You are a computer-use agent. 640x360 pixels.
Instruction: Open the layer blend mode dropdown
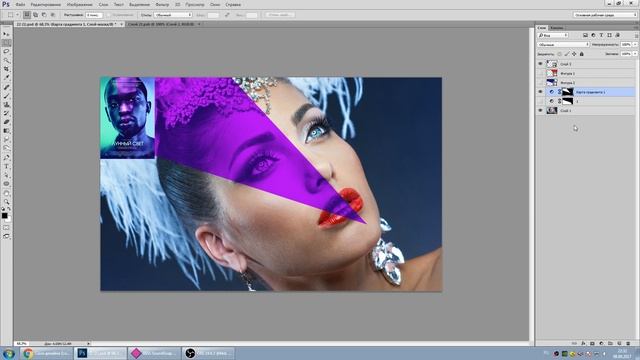(x=563, y=44)
